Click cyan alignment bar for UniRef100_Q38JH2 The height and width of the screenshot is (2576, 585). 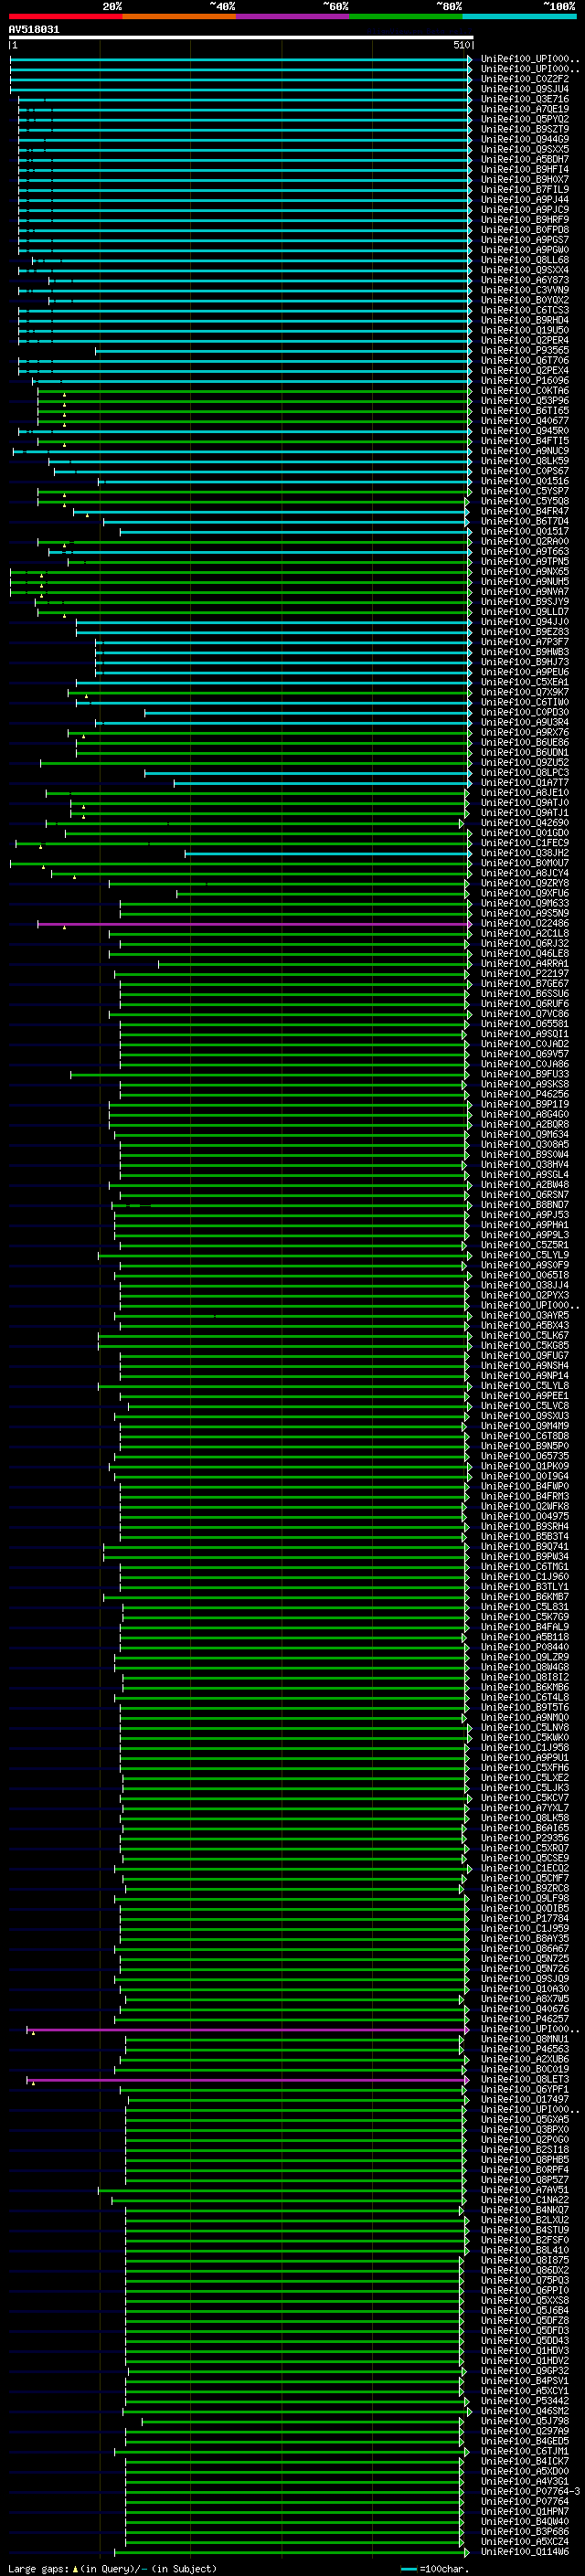327,853
